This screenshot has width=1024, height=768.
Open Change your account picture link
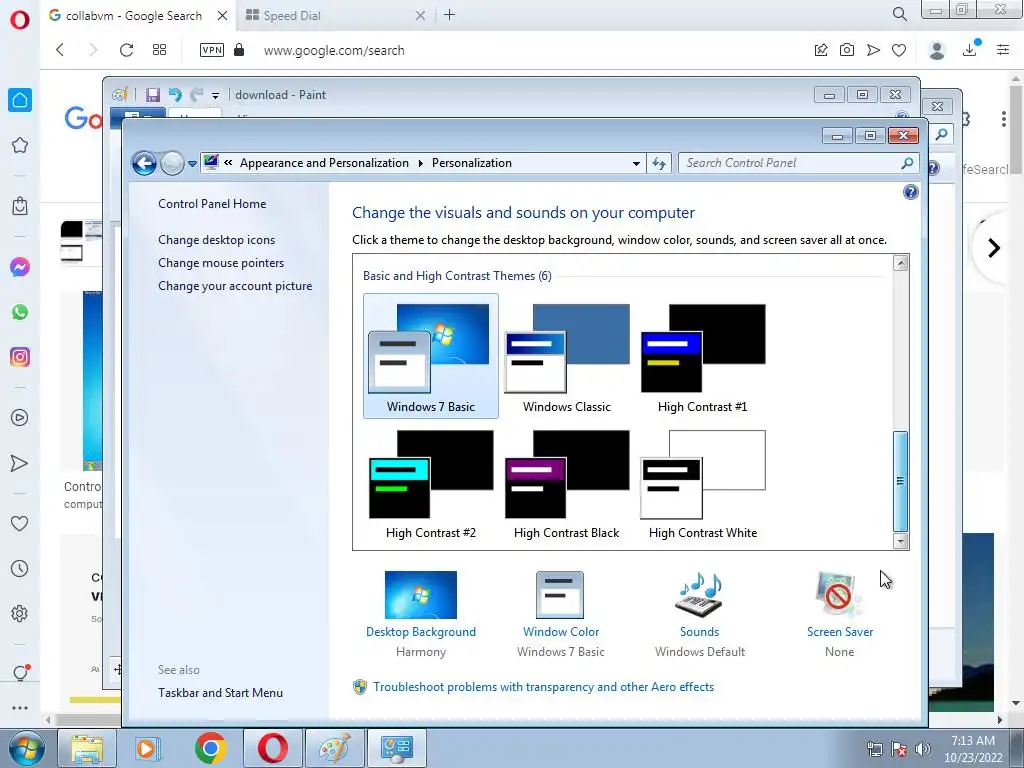tap(235, 285)
